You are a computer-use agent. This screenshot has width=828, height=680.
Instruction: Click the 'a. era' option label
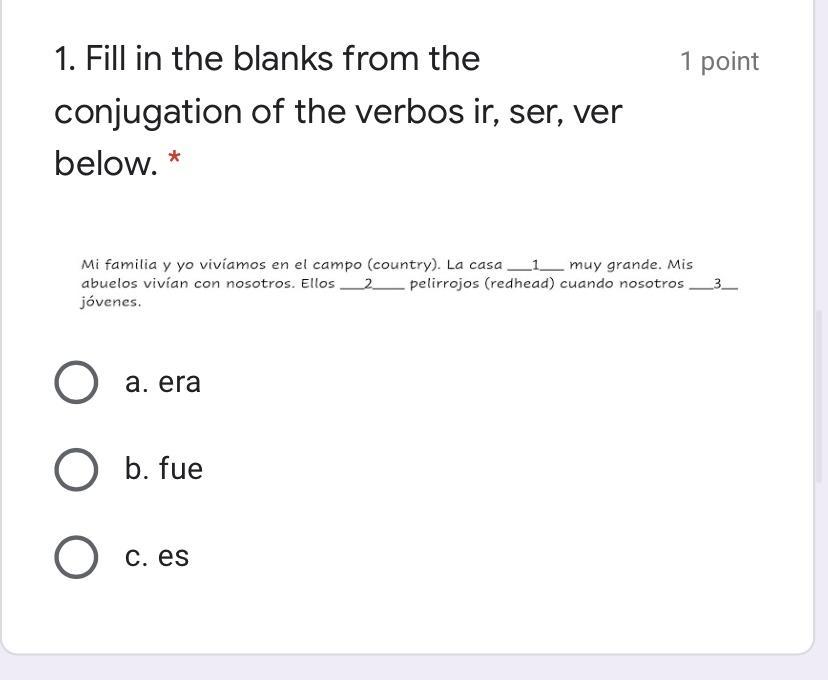(x=163, y=382)
